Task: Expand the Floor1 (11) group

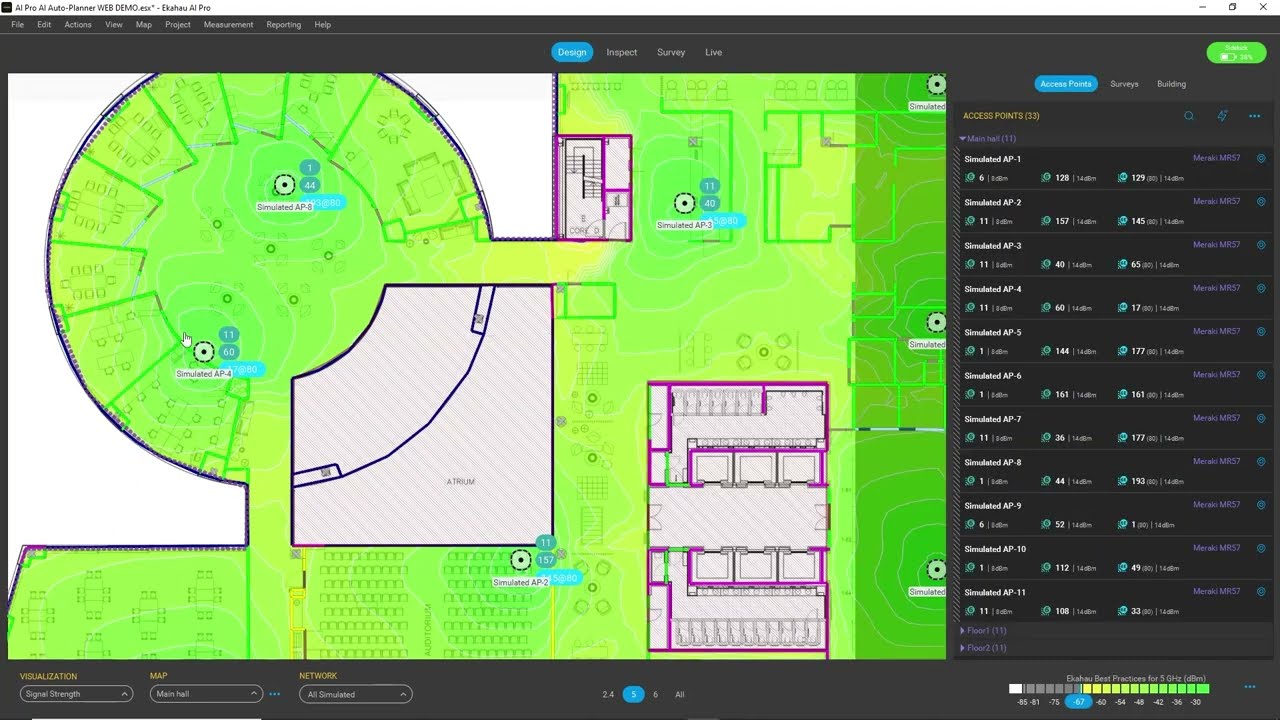Action: tap(986, 631)
